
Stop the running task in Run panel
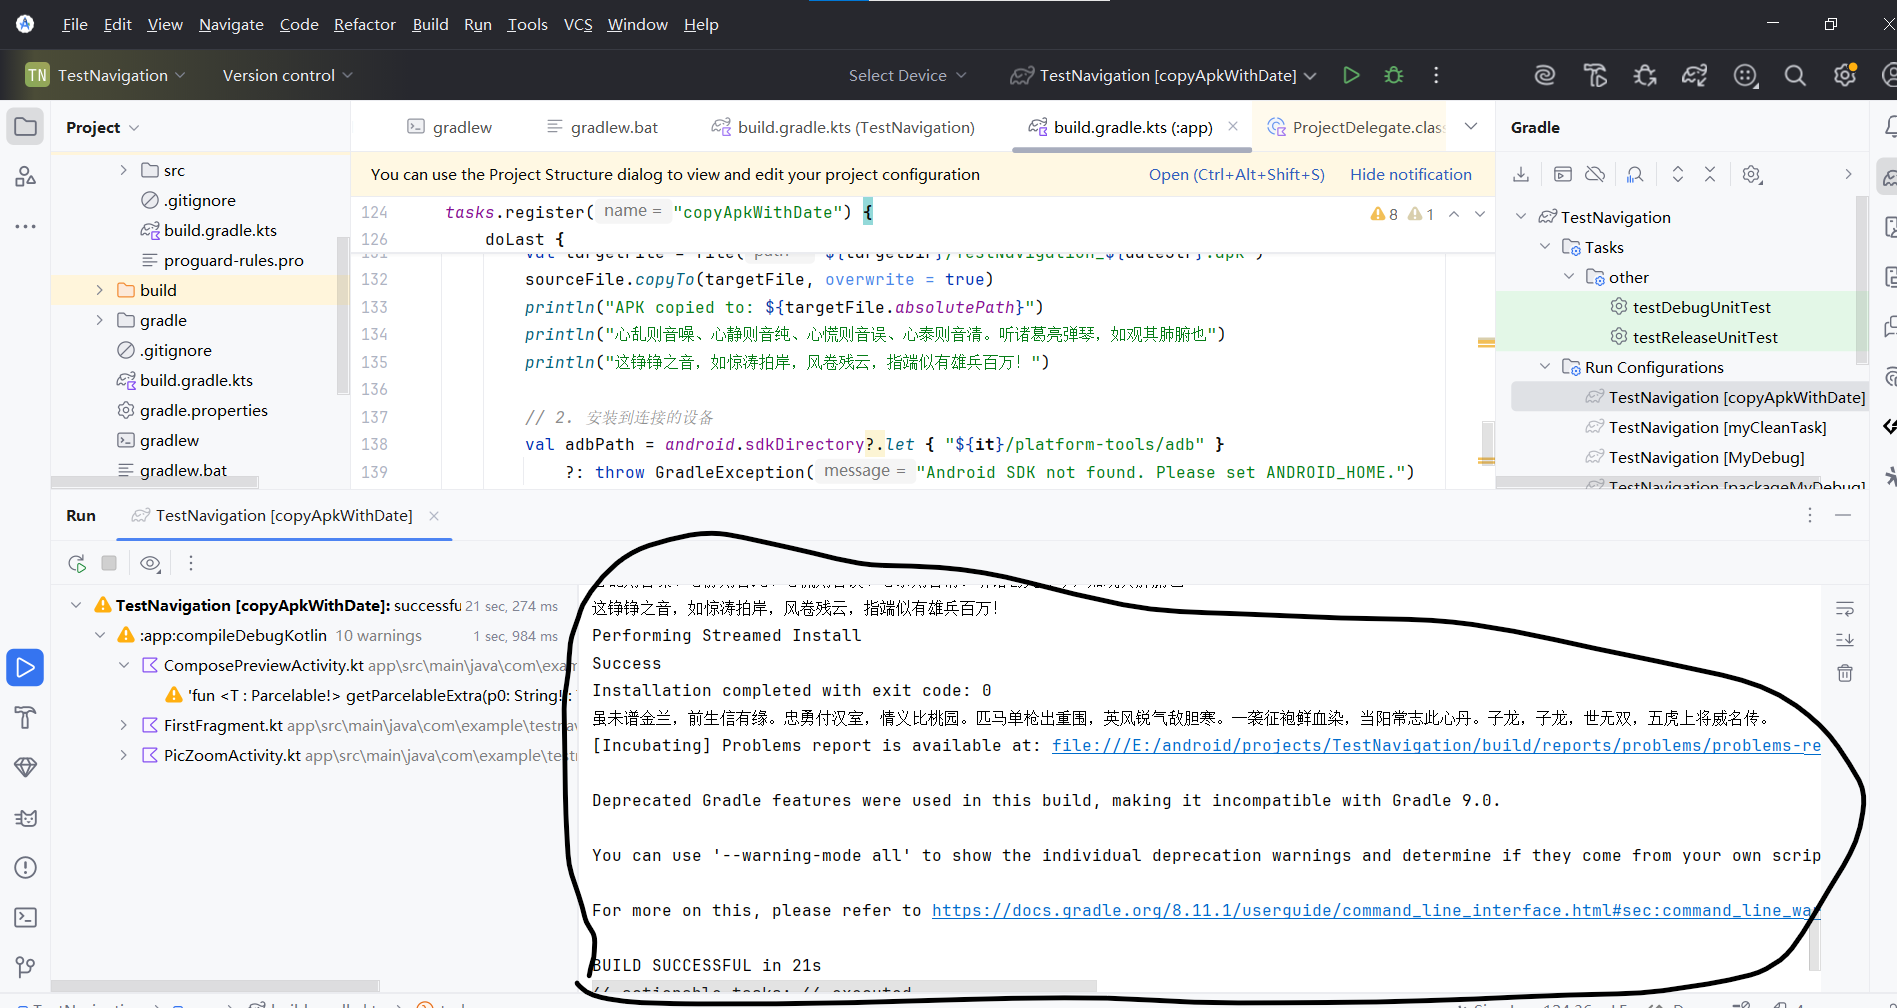coord(109,563)
